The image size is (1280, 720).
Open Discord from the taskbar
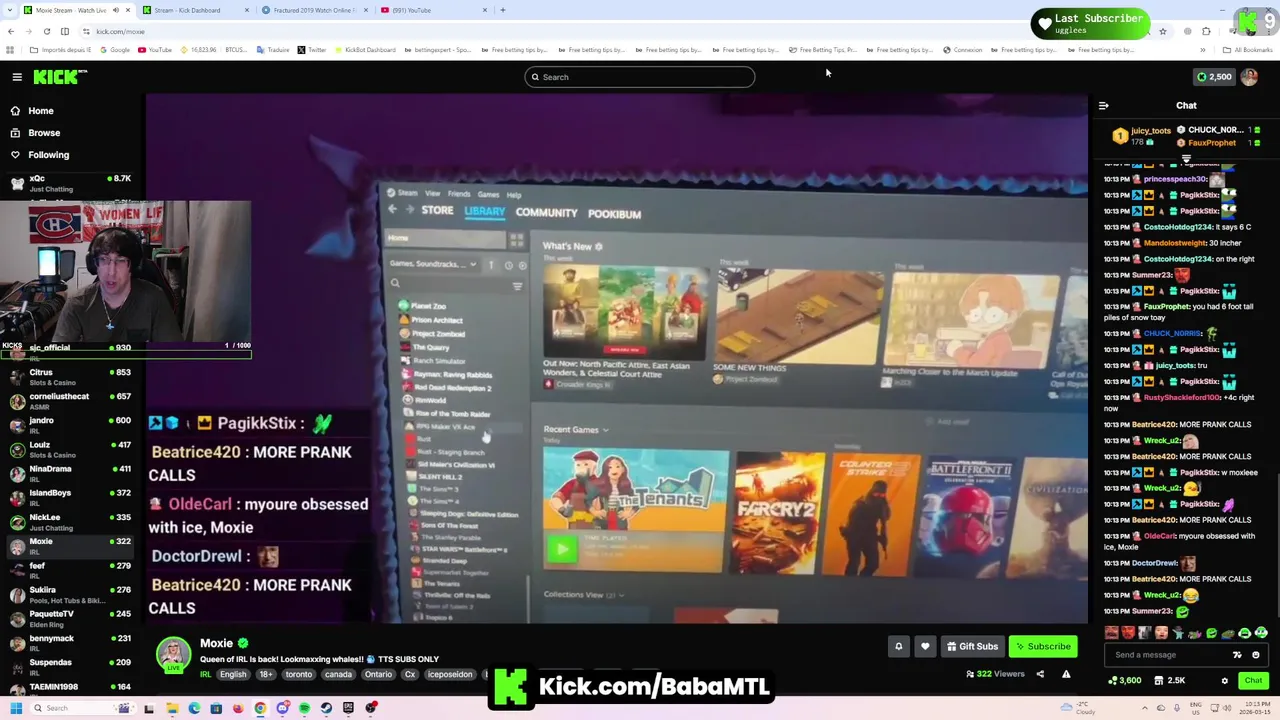tap(282, 708)
